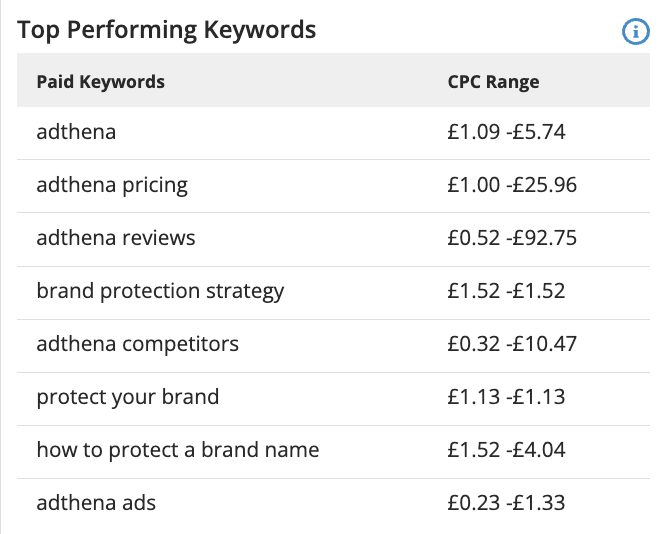This screenshot has width=664, height=534.
Task: Select 'brand protection strategy' keyword
Action: (x=160, y=291)
